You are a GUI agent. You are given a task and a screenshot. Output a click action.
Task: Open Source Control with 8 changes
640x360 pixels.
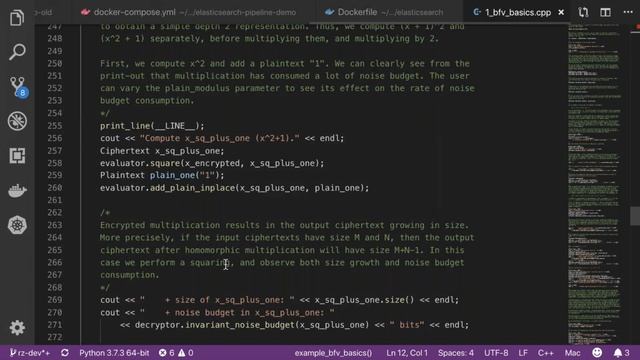point(18,87)
